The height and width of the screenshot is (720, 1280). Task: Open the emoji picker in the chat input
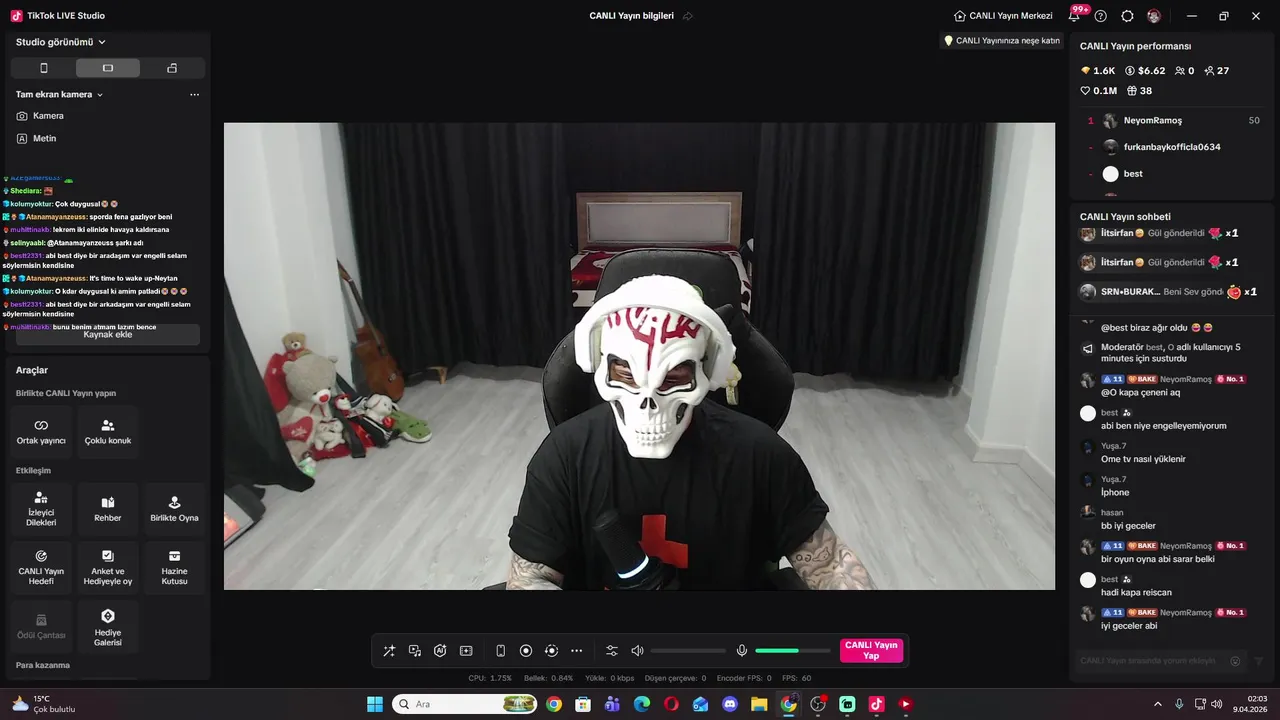click(1235, 661)
